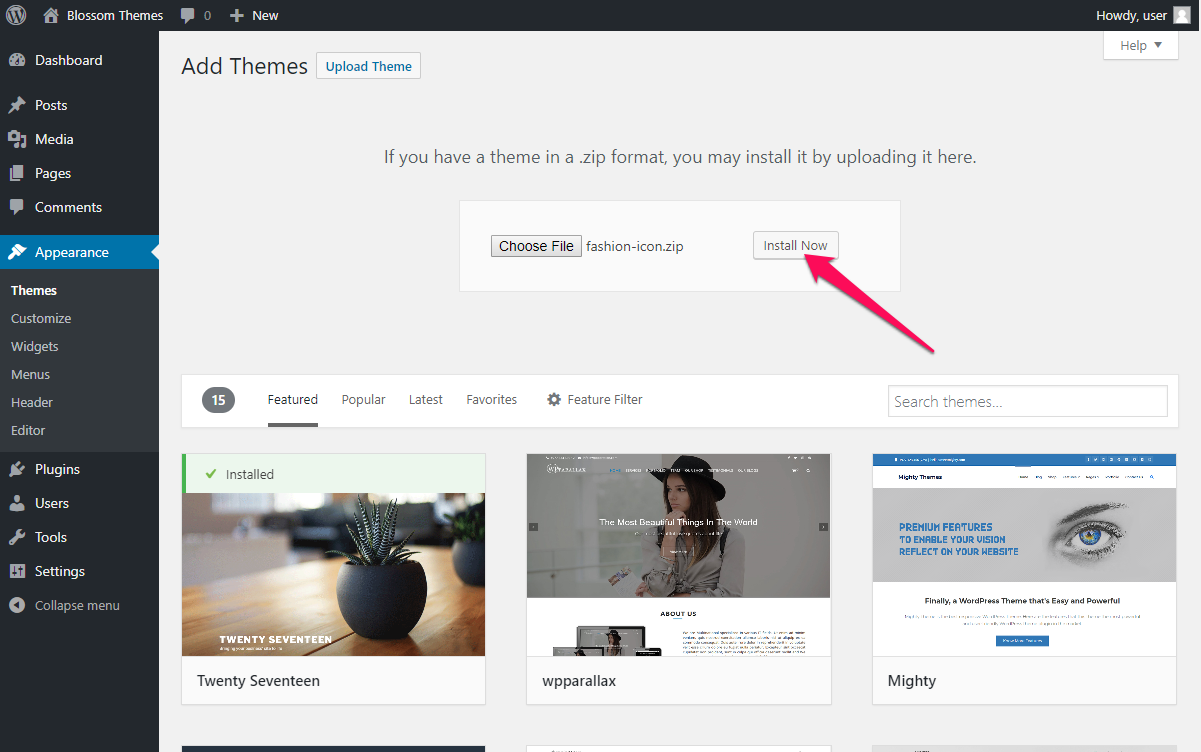Click the Installed status label

pyautogui.click(x=250, y=474)
